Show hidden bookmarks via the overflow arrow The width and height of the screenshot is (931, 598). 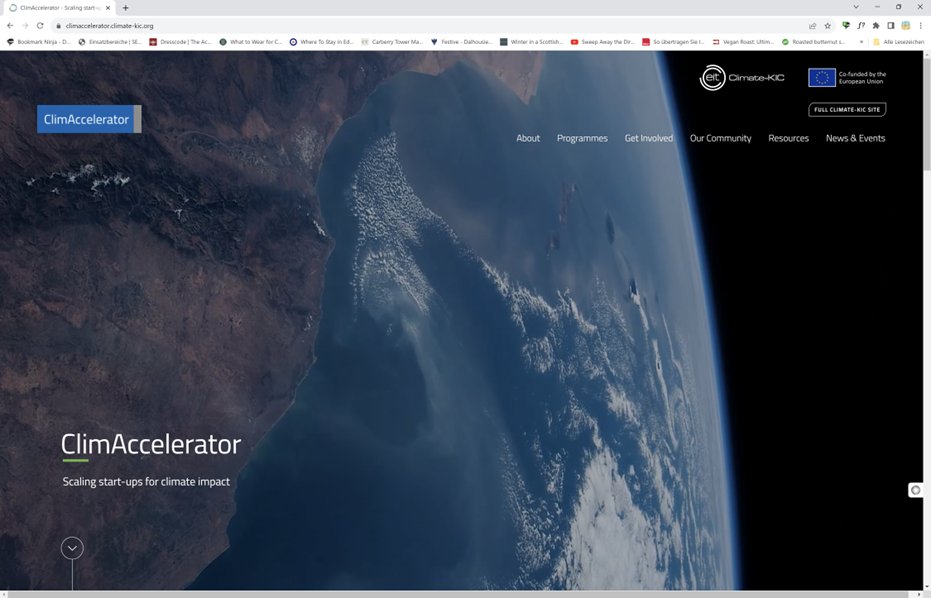point(861,42)
